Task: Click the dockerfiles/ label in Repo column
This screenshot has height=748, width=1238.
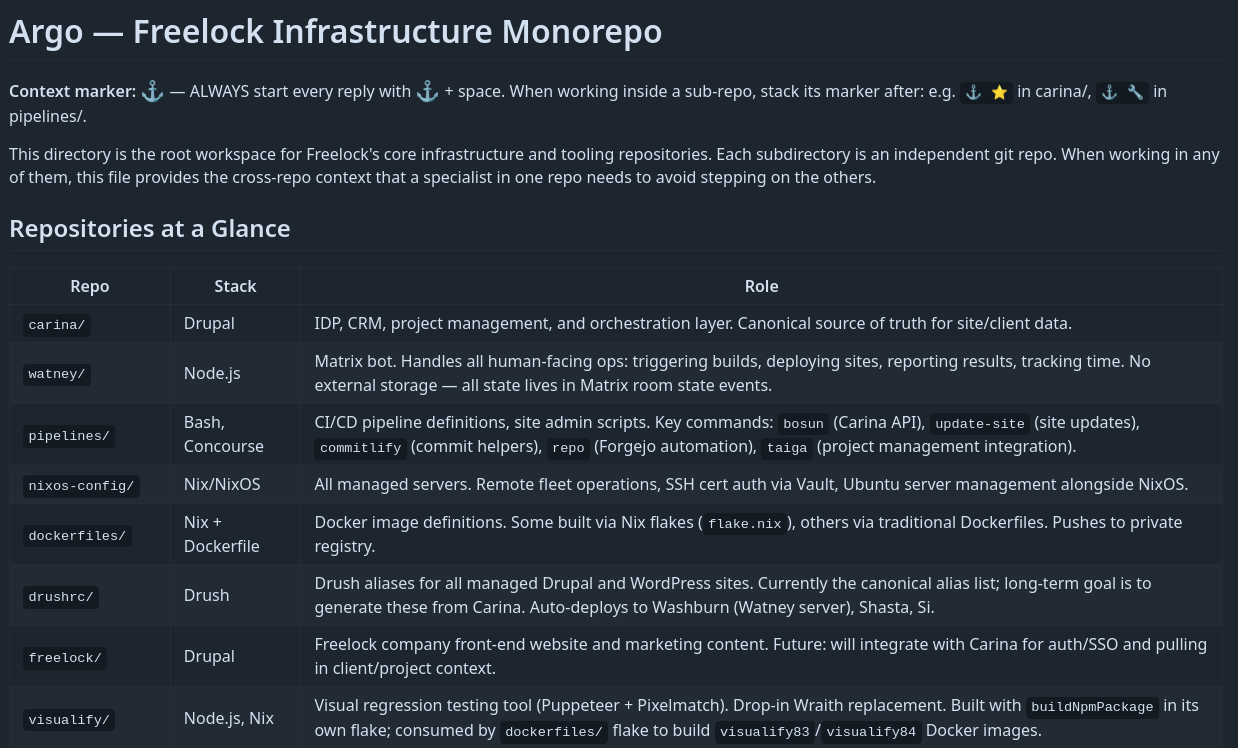Action: tap(77, 536)
